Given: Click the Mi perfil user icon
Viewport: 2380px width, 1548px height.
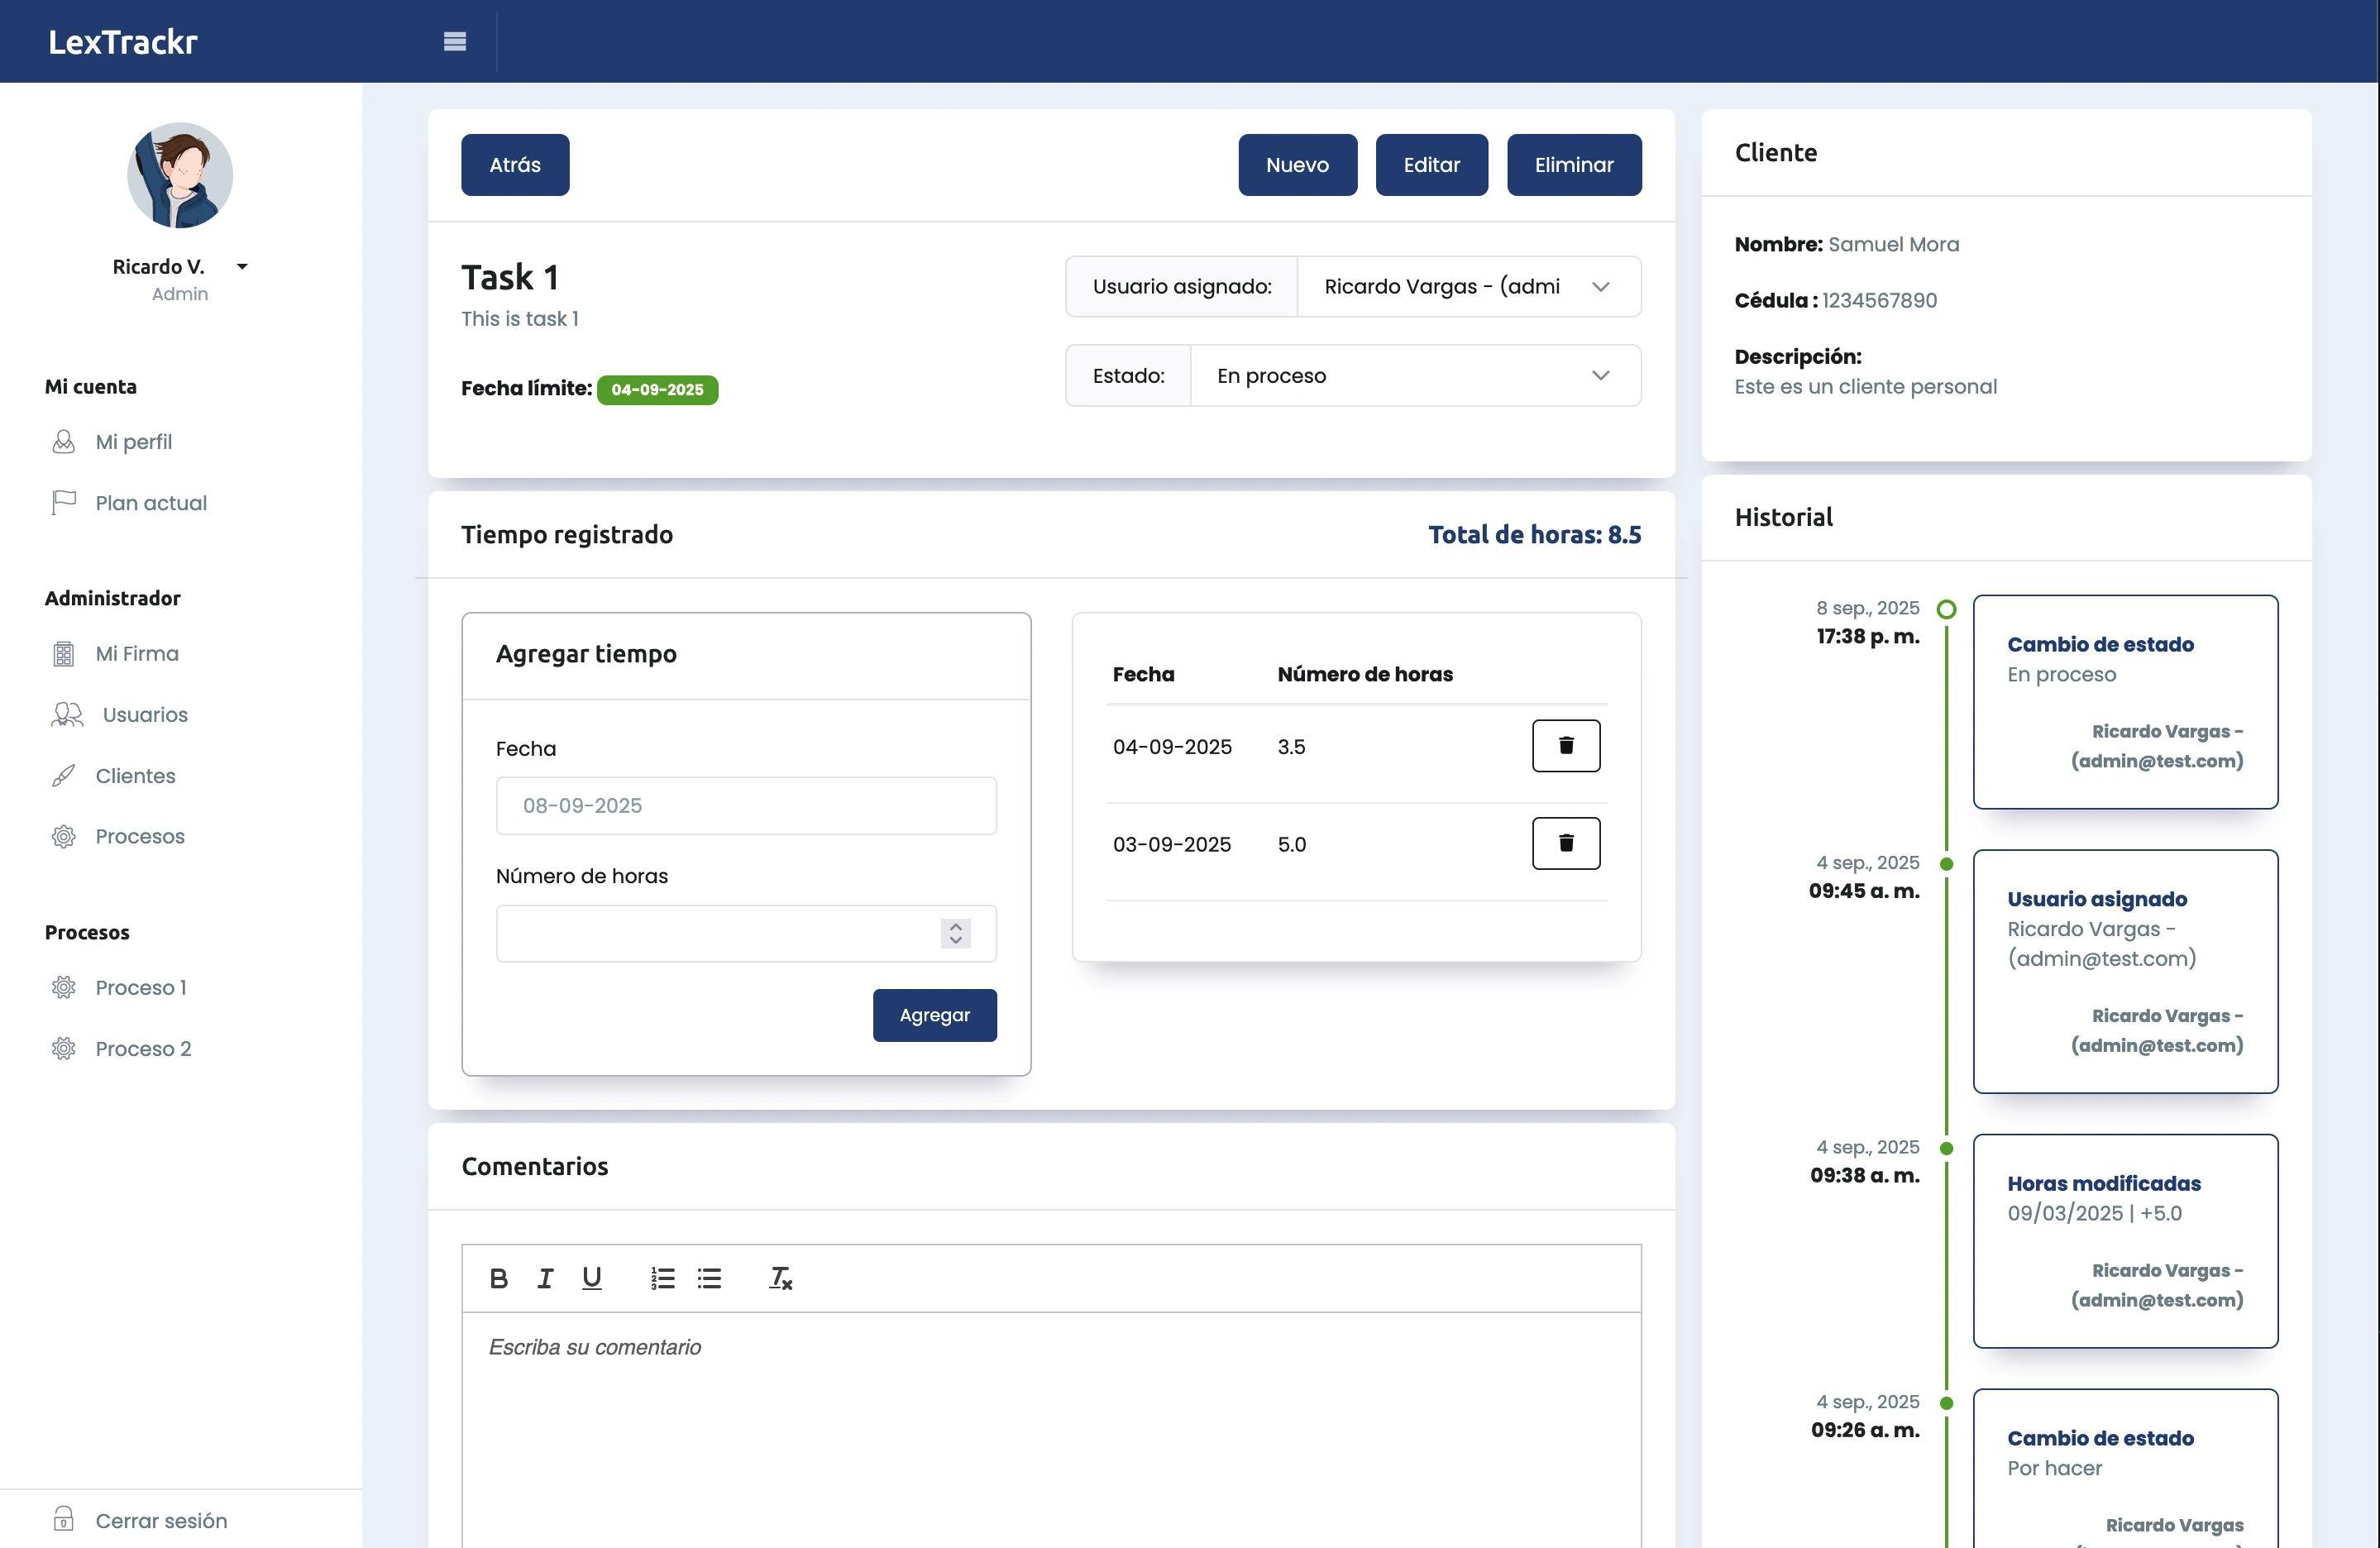Looking at the screenshot, I should [63, 442].
